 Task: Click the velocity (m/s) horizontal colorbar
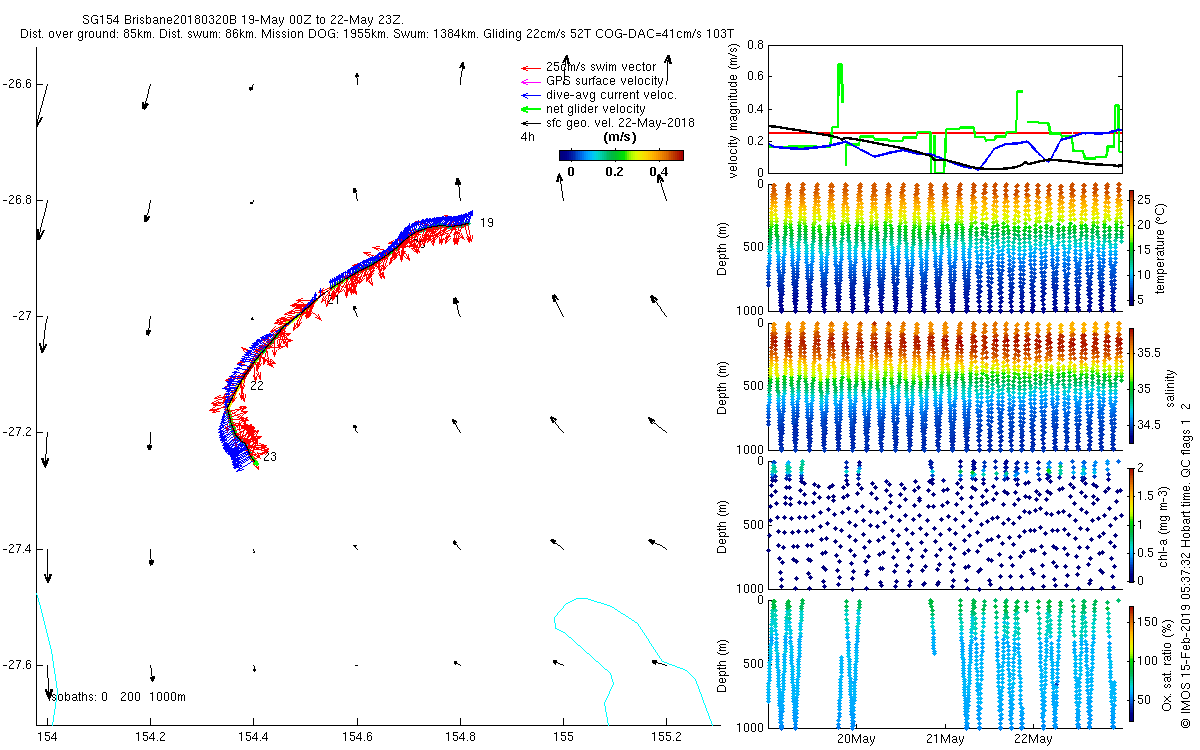coord(620,155)
